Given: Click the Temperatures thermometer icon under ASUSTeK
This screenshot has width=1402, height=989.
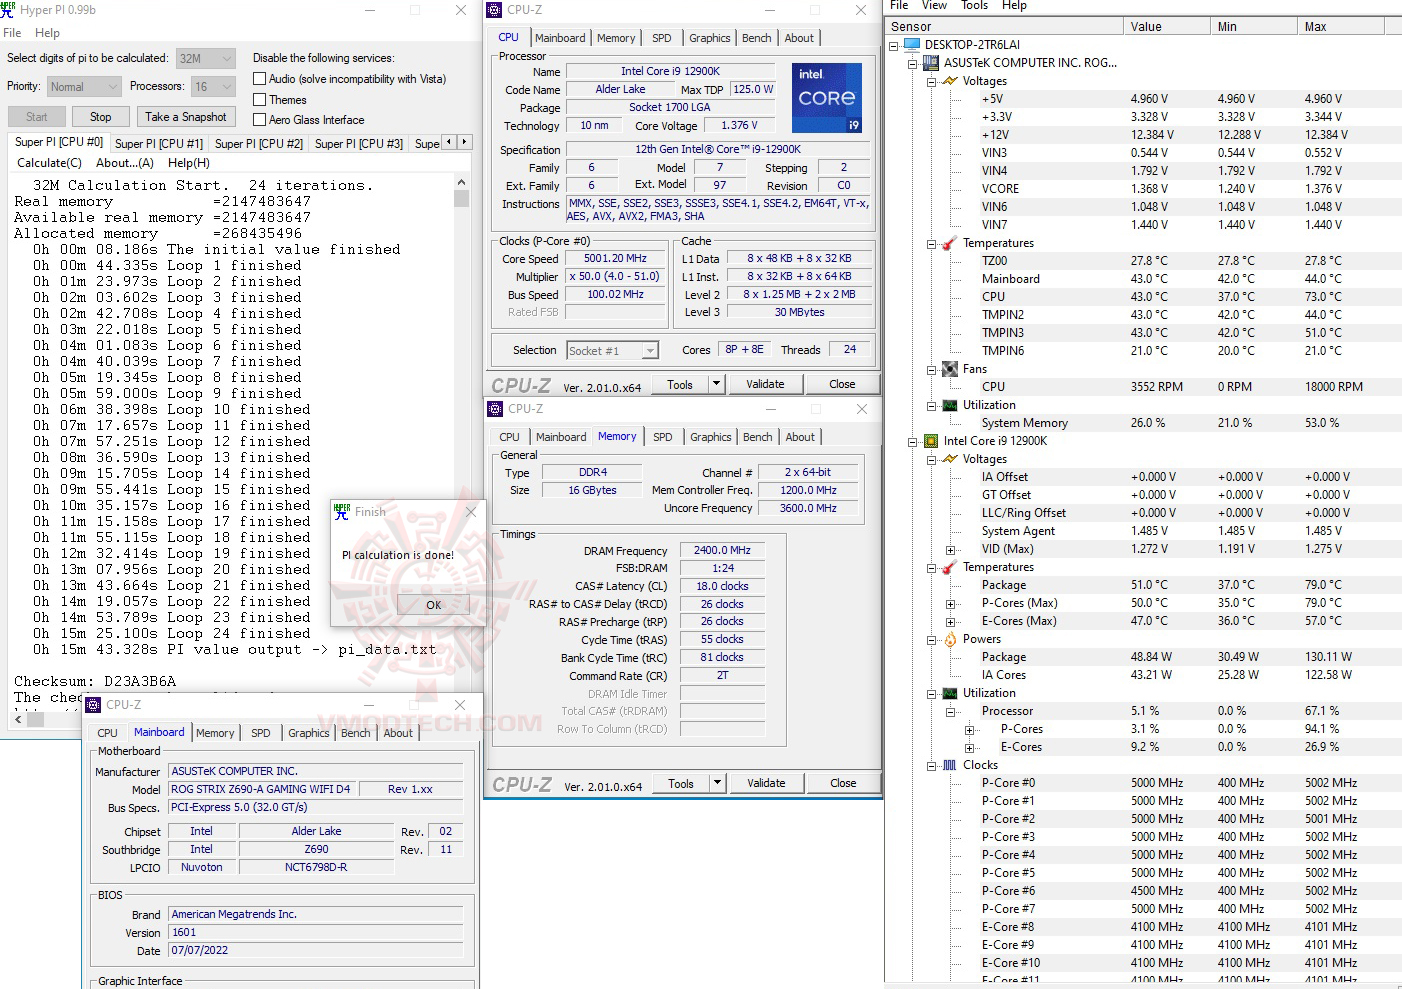Looking at the screenshot, I should coord(948,243).
